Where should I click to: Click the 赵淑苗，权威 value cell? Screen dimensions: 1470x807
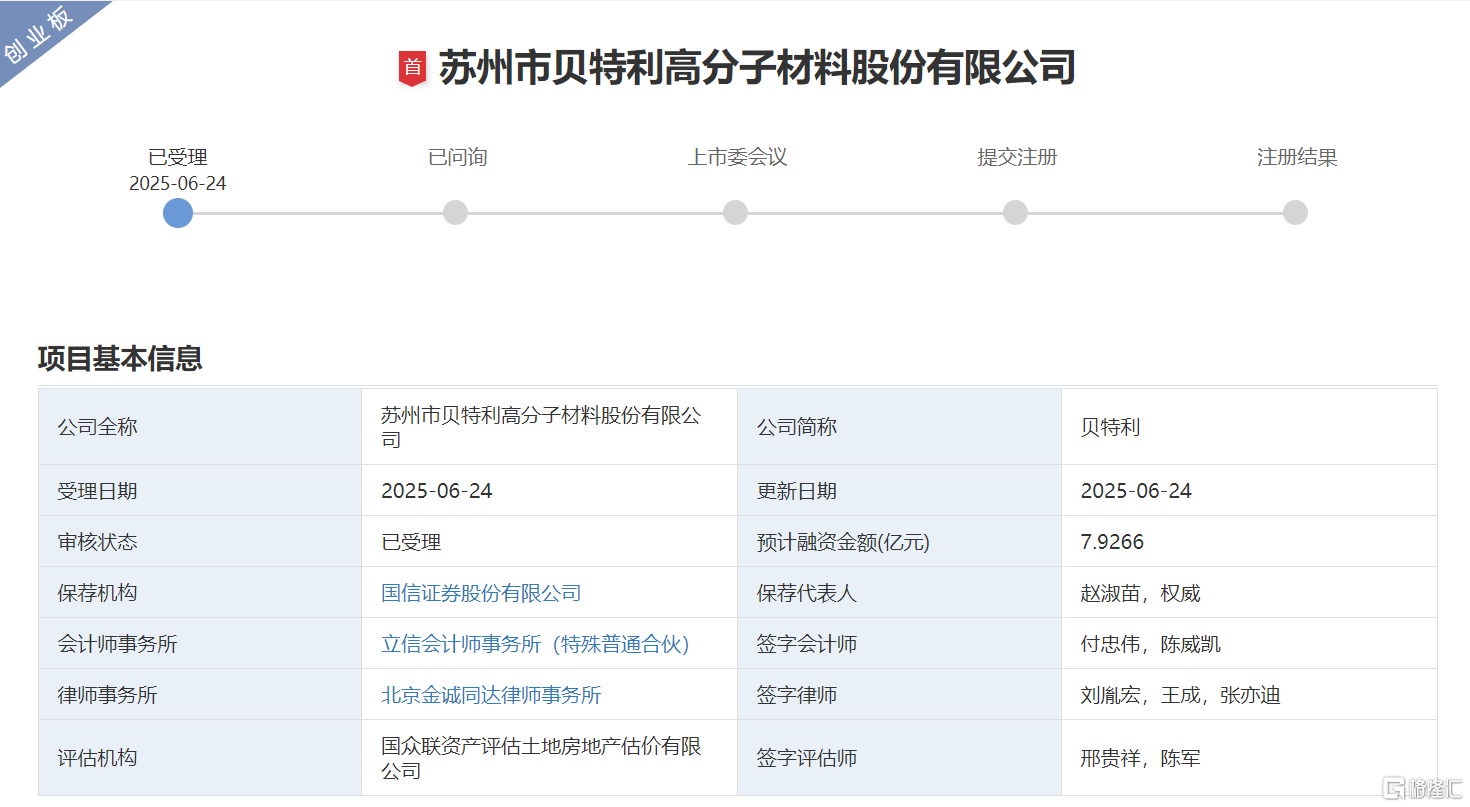coord(1249,593)
